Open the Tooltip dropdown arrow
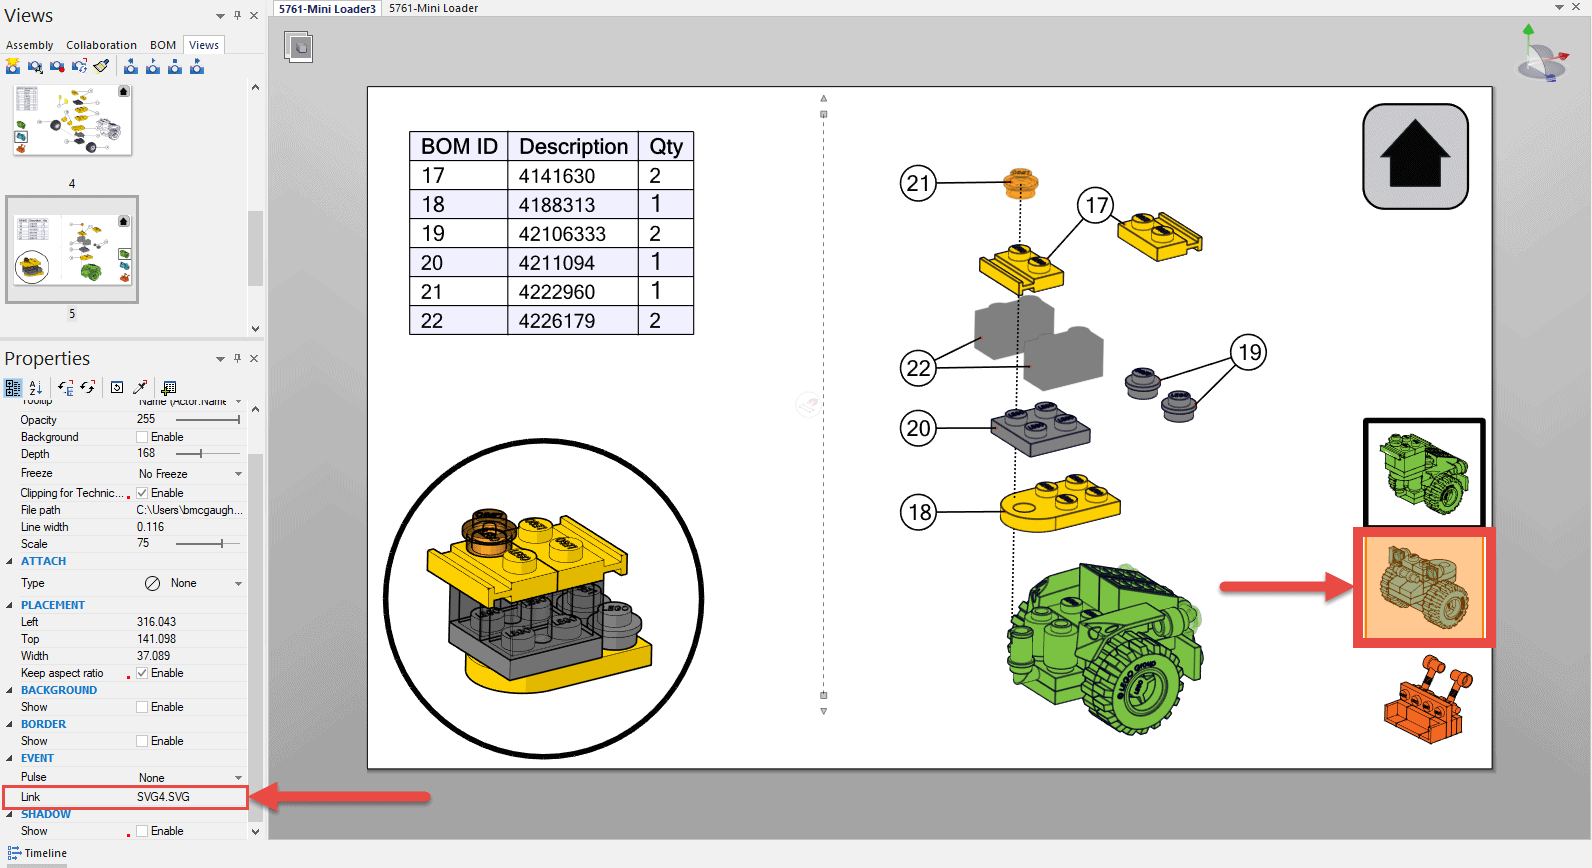This screenshot has height=868, width=1592. (x=238, y=402)
